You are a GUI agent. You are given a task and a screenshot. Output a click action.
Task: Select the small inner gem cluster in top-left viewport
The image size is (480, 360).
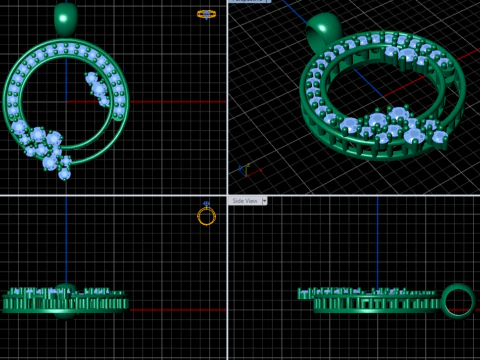[98, 89]
